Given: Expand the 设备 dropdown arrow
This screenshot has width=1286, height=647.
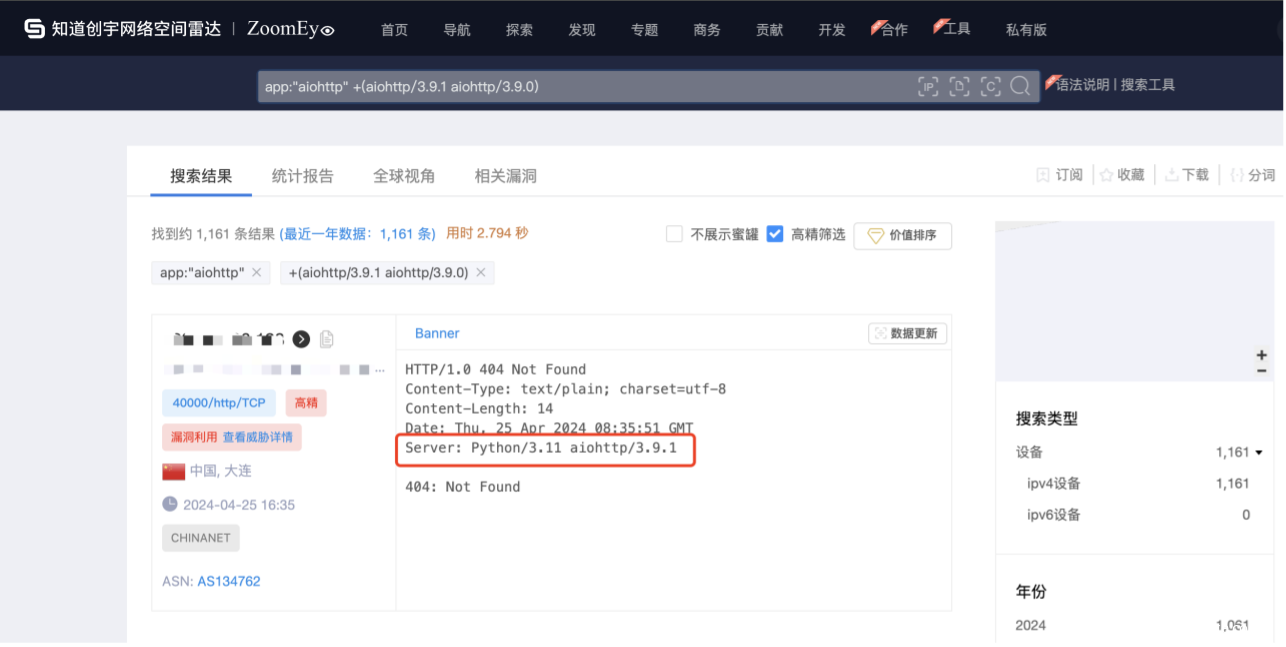Looking at the screenshot, I should coord(1259,452).
